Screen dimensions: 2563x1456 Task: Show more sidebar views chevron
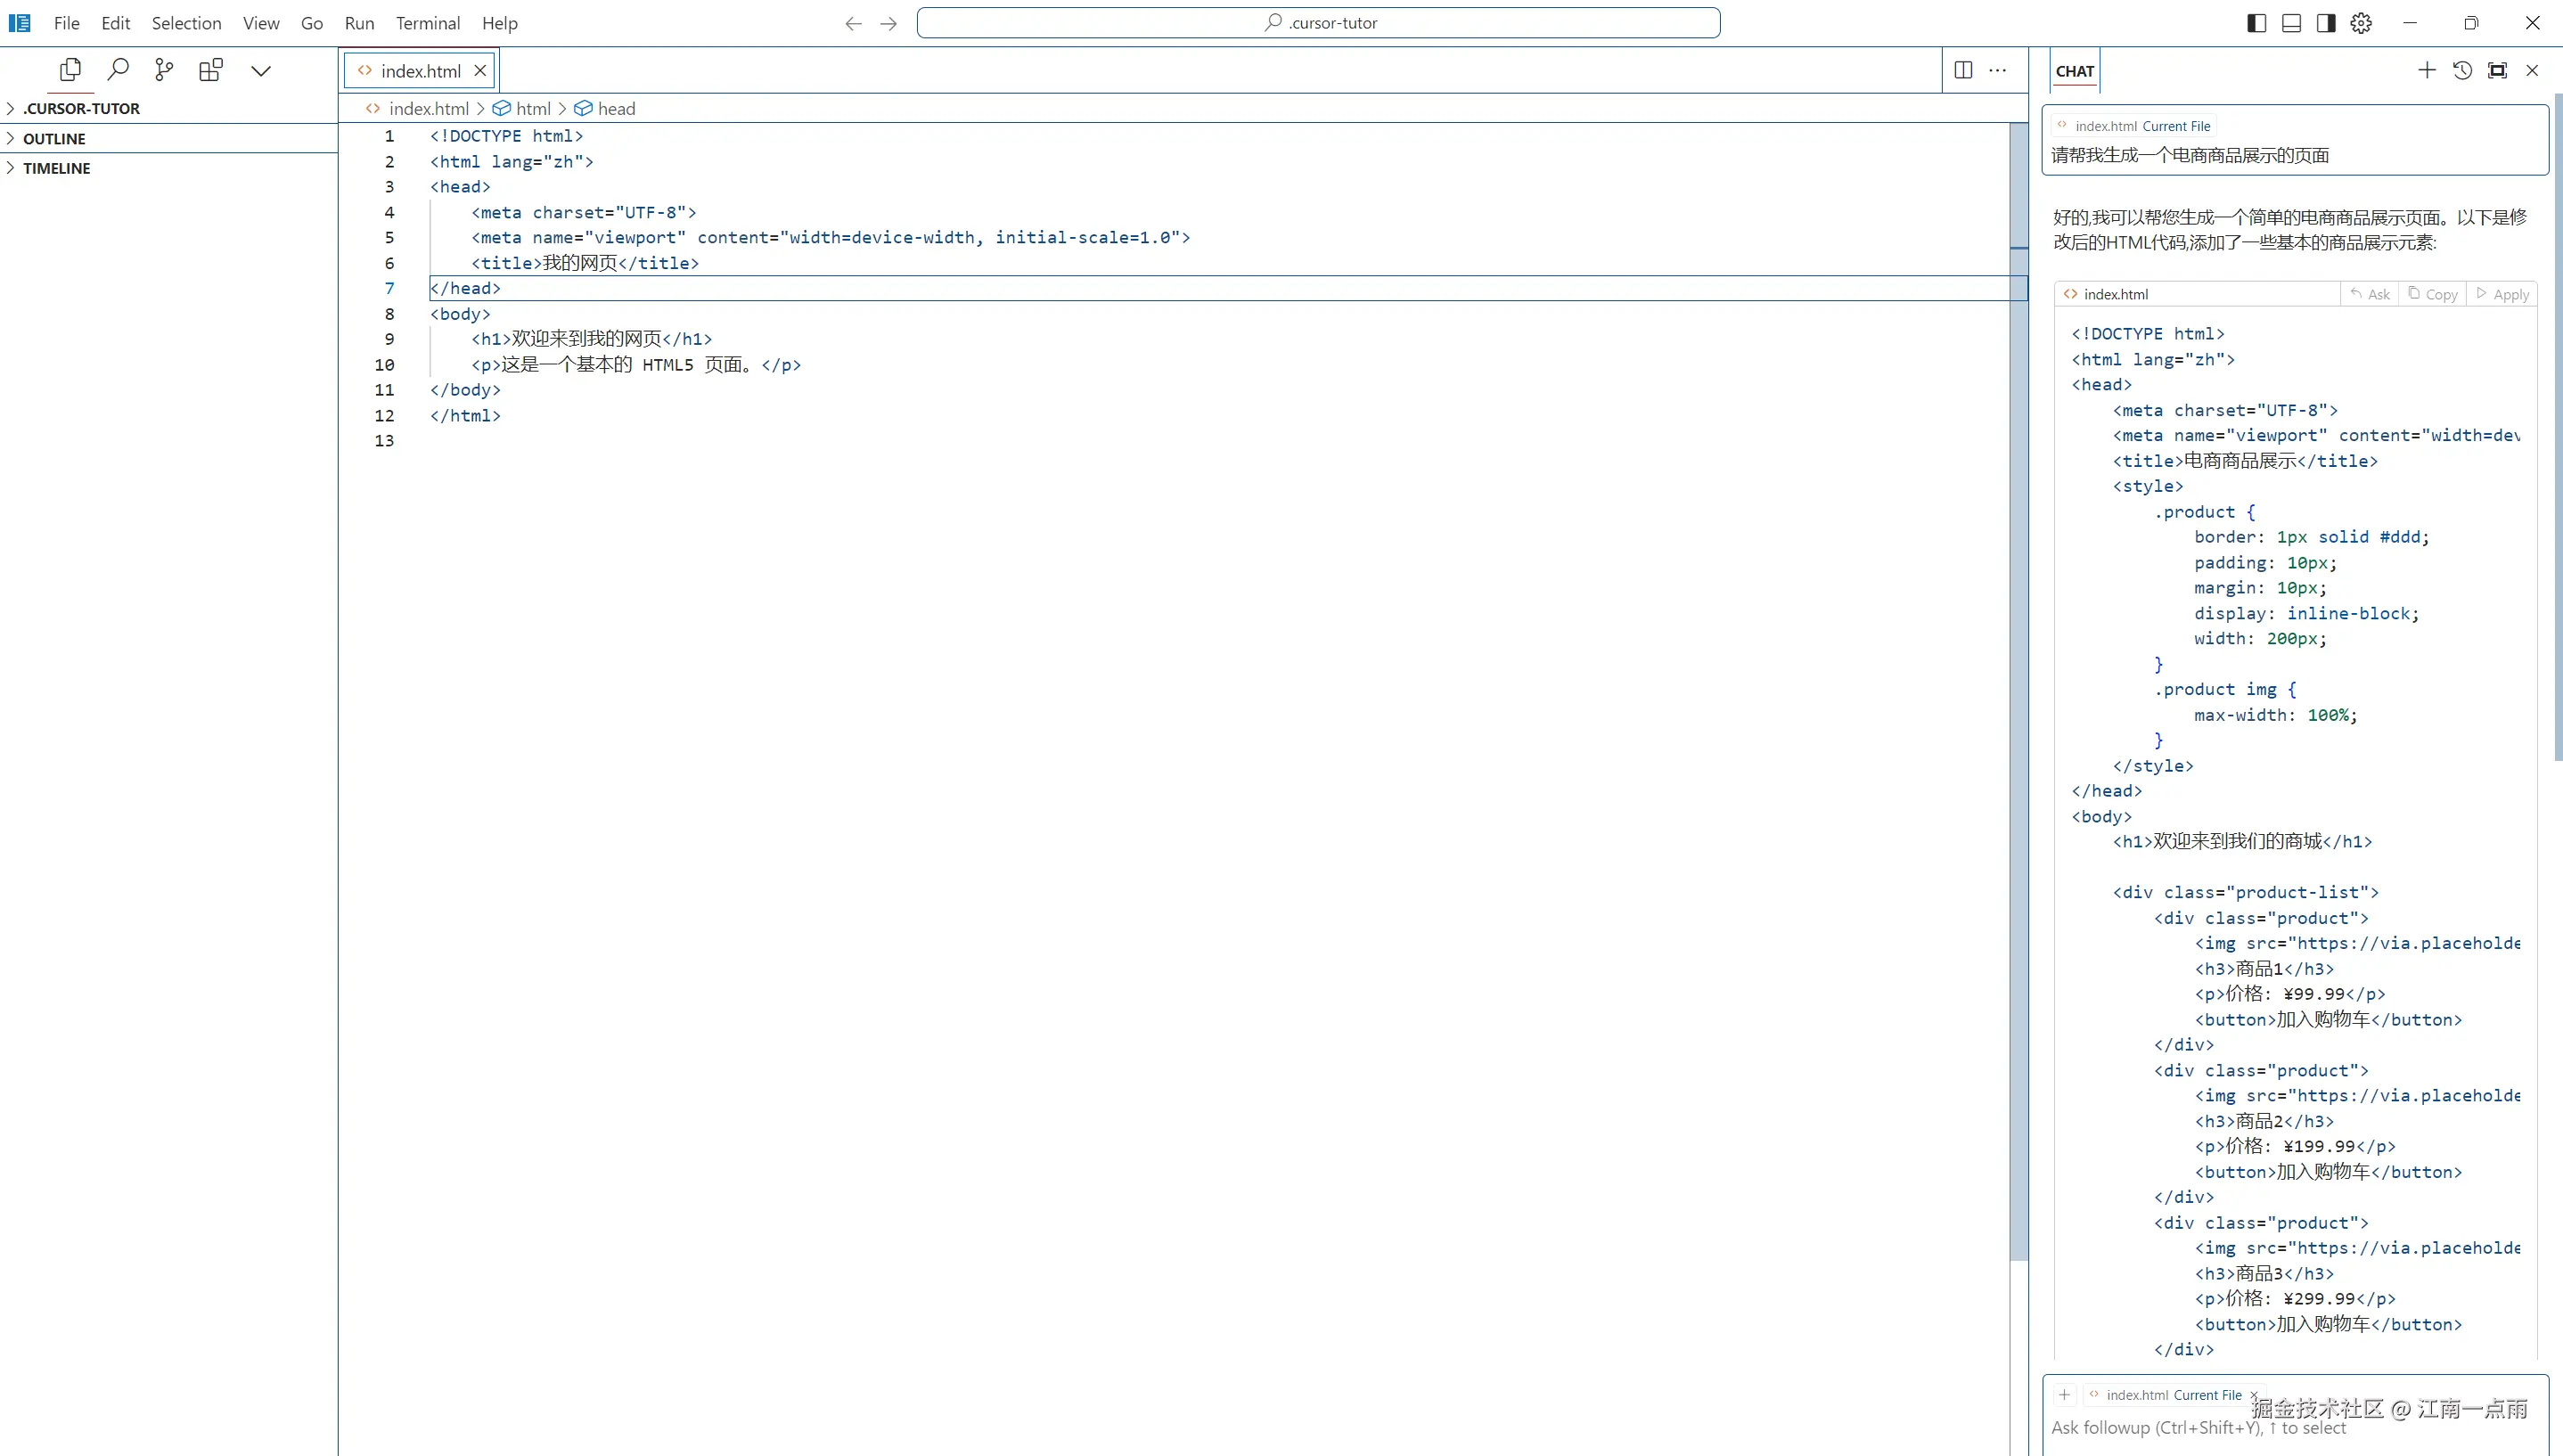point(261,70)
